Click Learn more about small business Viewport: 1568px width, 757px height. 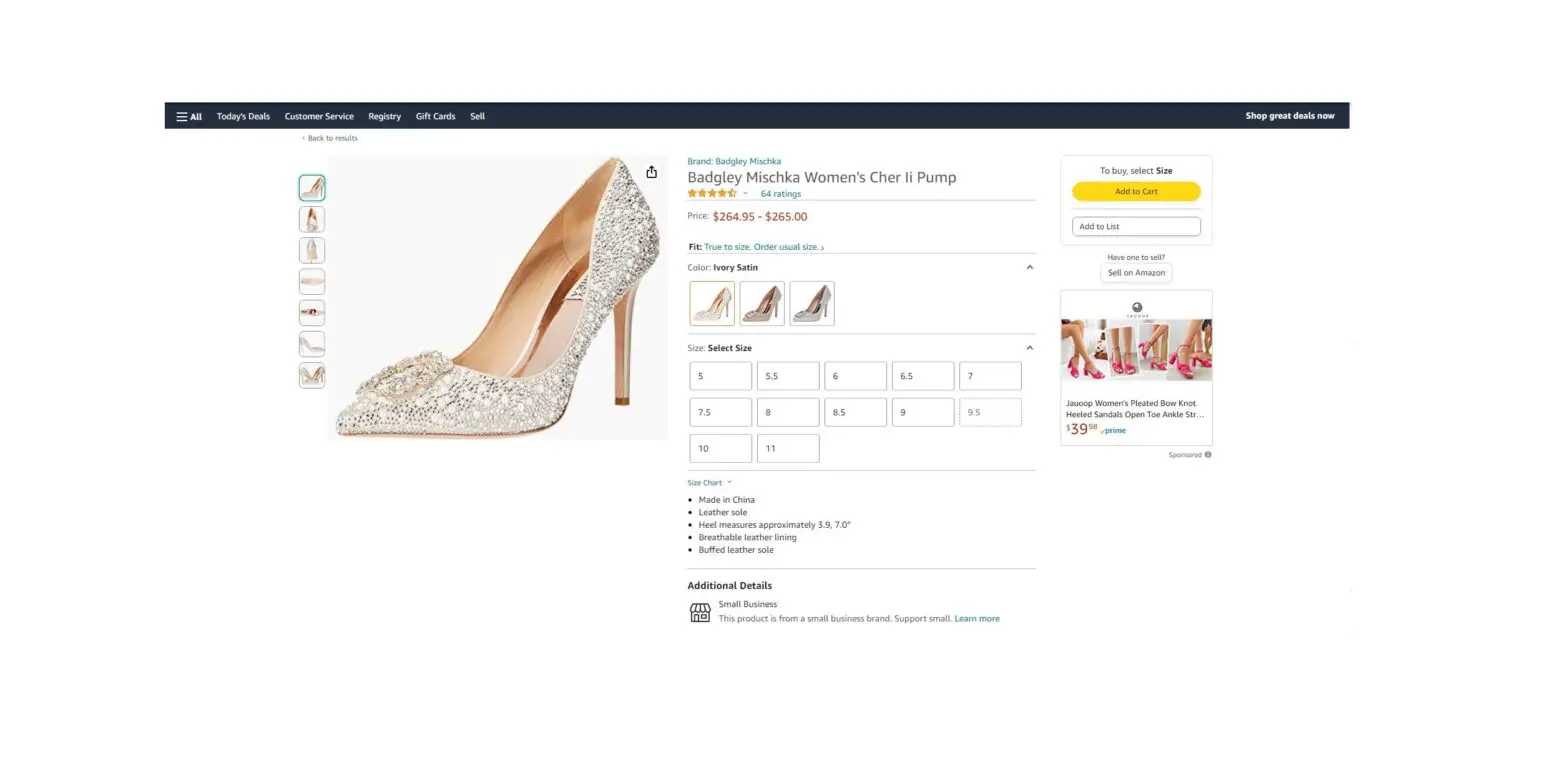[977, 619]
